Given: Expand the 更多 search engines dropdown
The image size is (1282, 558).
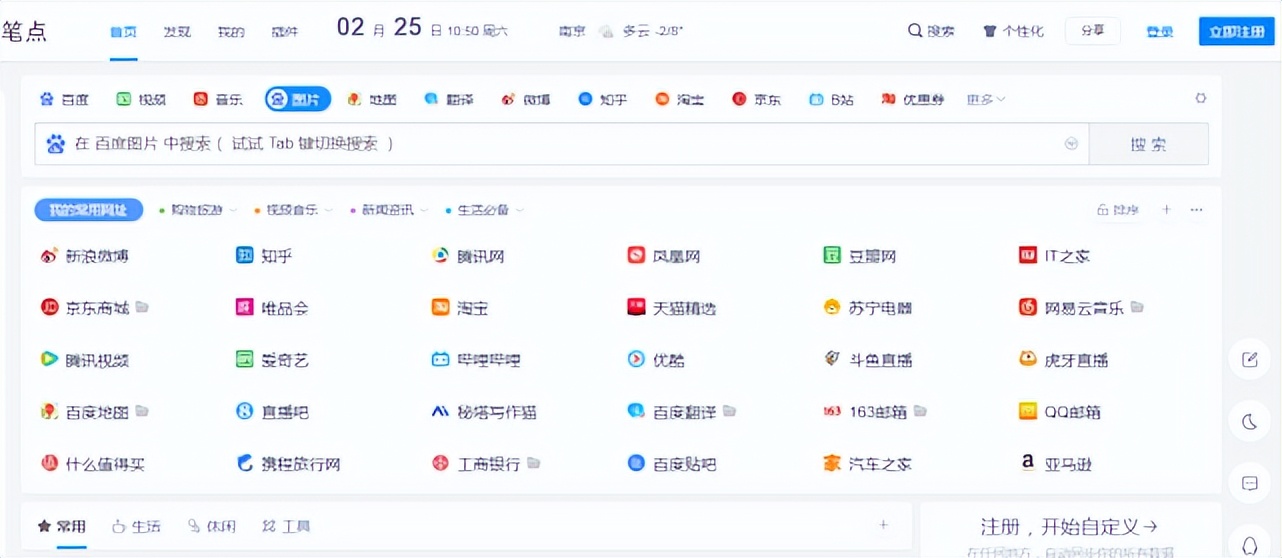Looking at the screenshot, I should click(x=986, y=99).
